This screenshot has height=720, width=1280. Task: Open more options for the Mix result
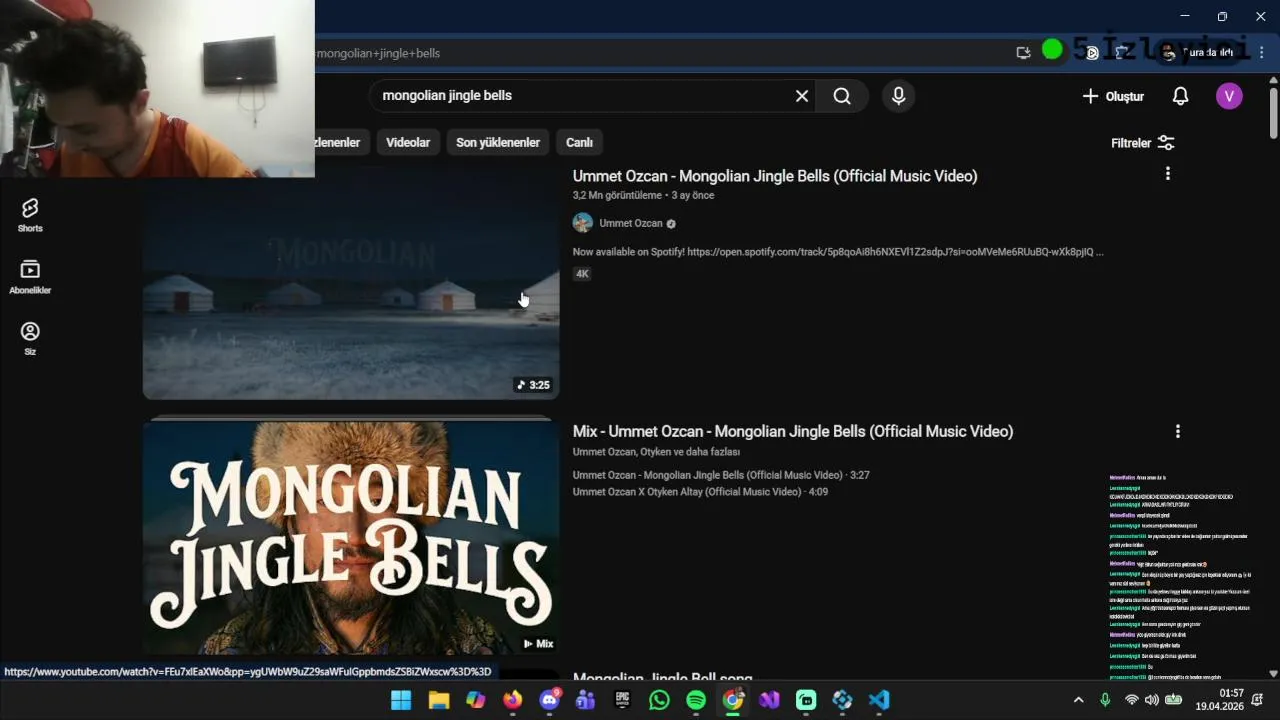[1178, 431]
